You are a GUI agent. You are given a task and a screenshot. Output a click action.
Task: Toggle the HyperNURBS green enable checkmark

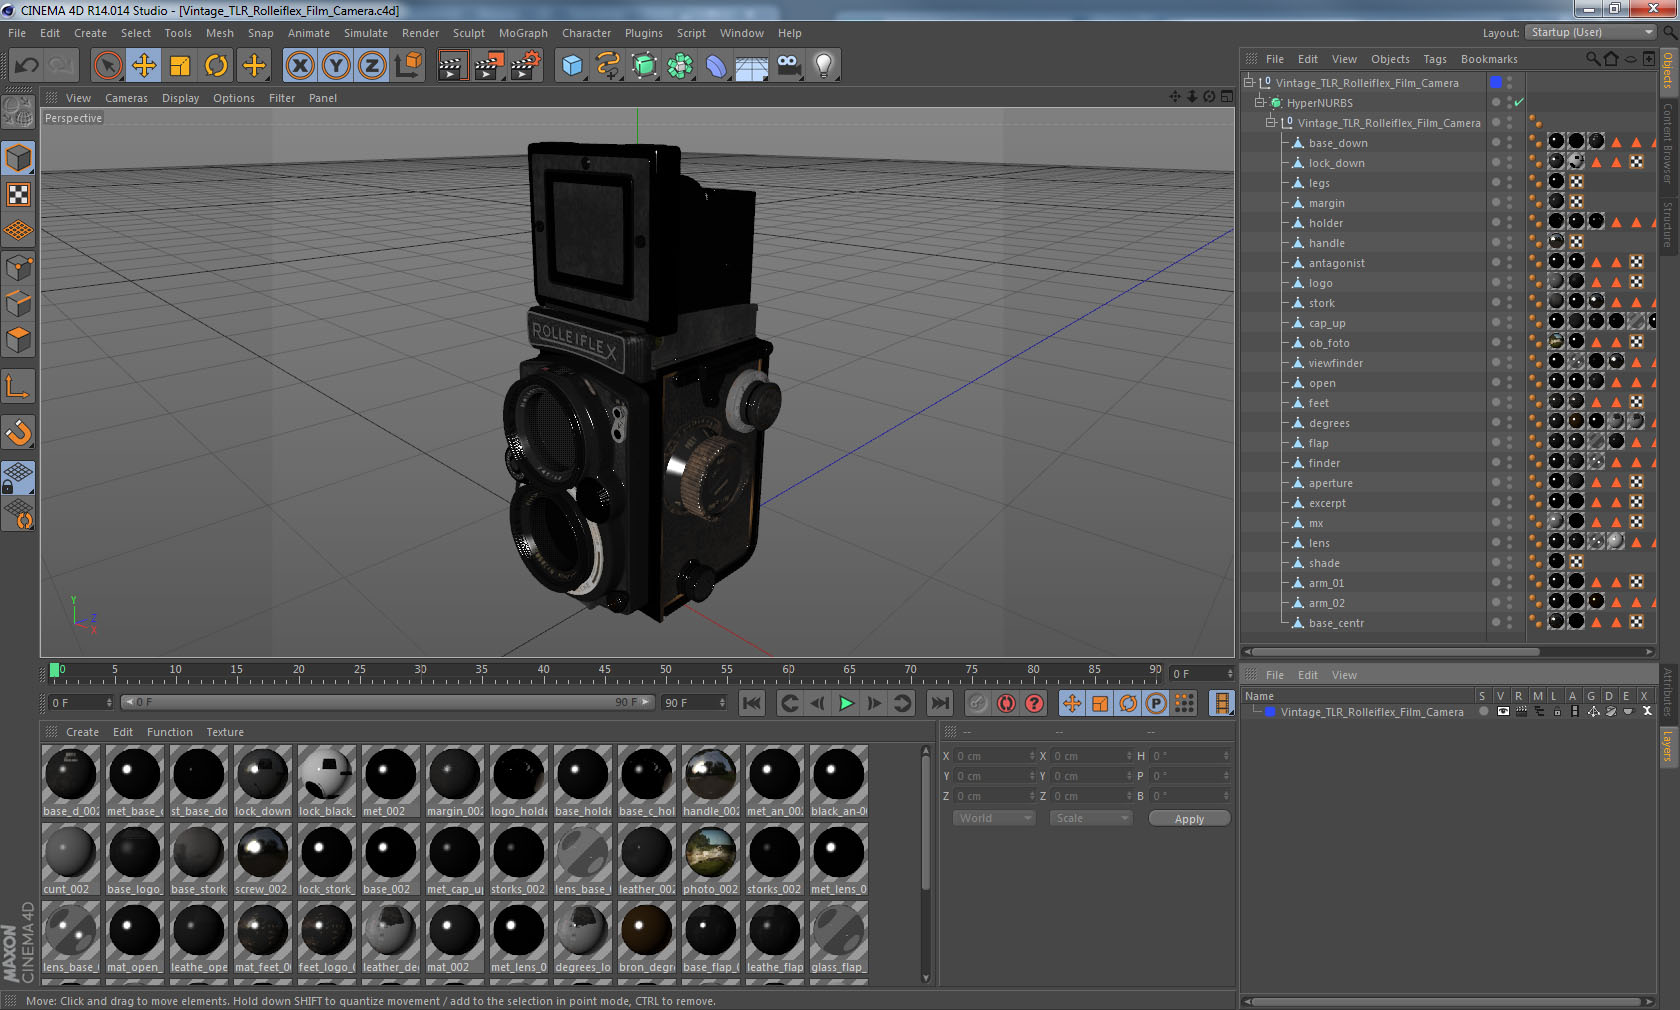[1519, 103]
